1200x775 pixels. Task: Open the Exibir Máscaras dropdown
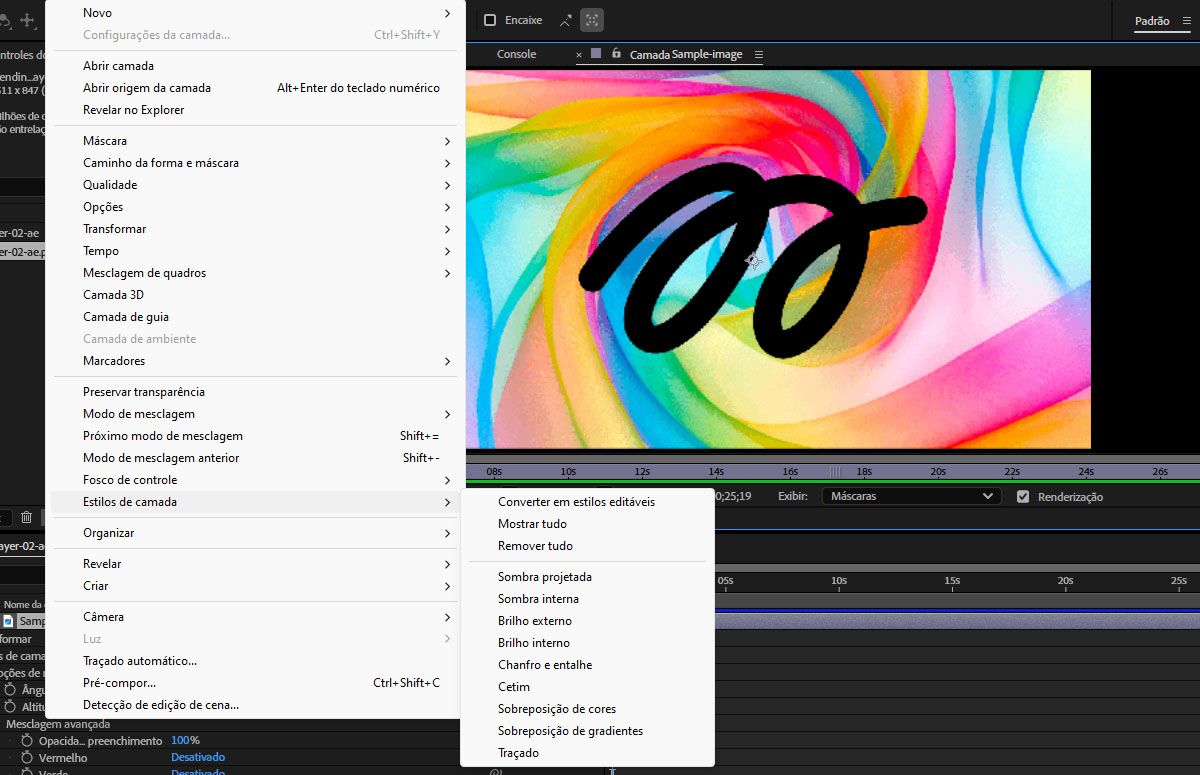(910, 496)
